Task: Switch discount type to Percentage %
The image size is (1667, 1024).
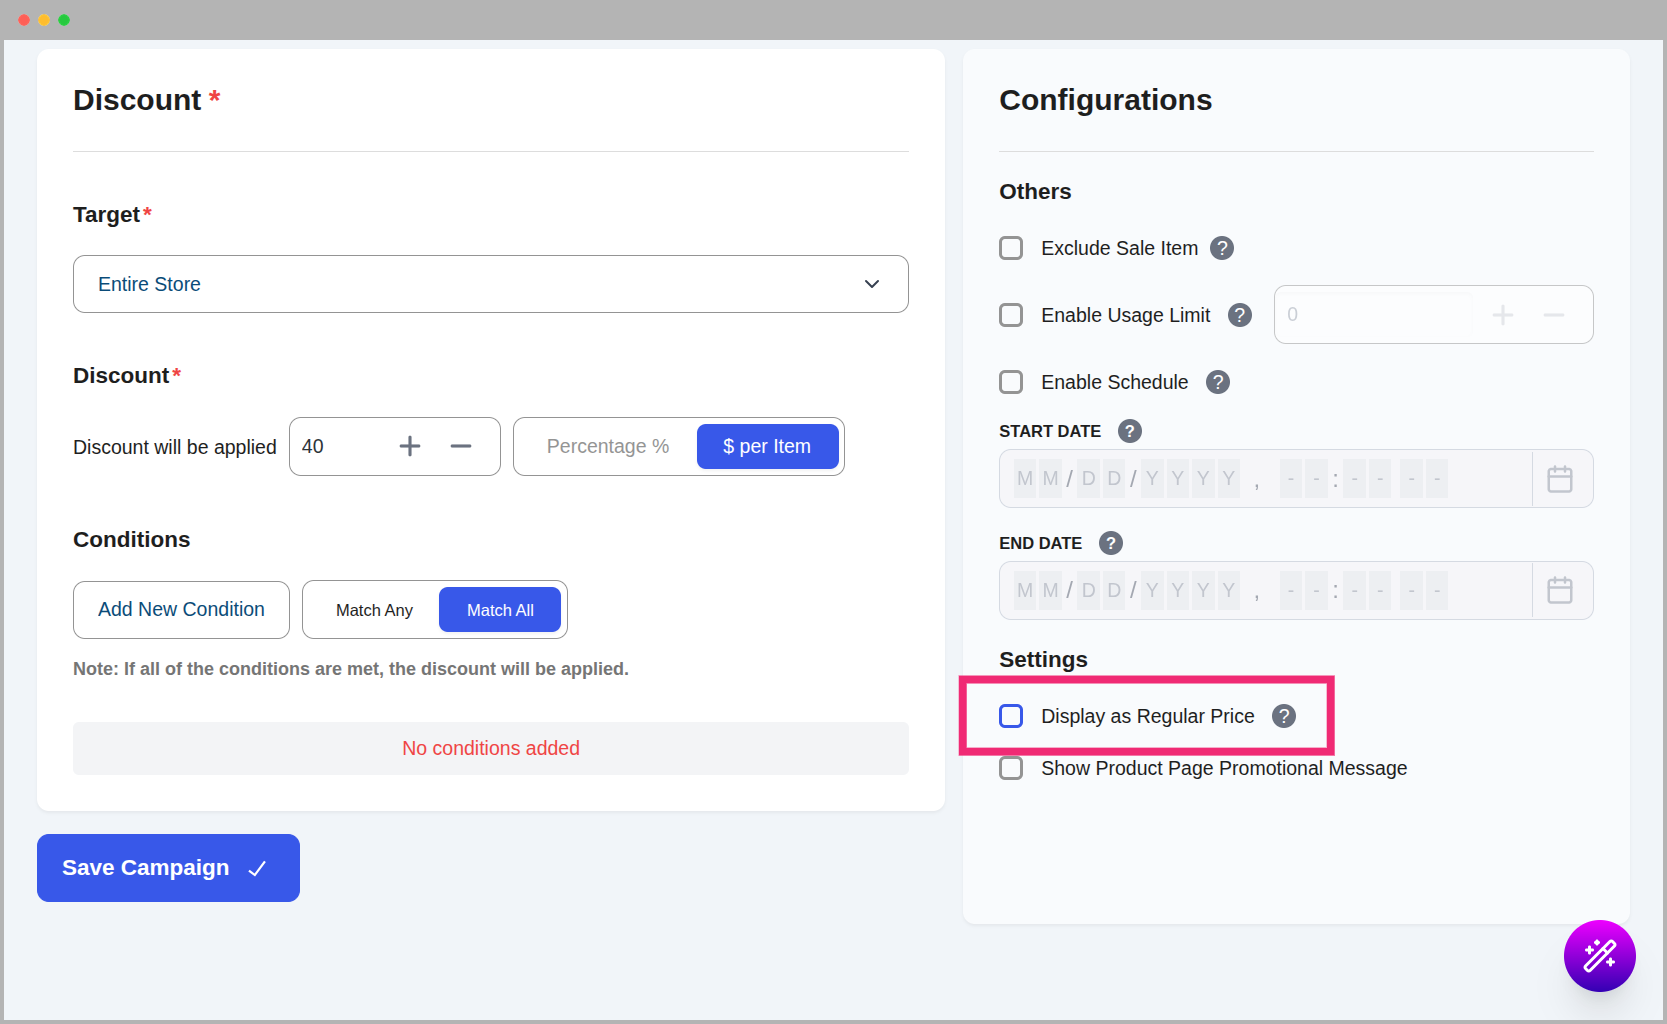Action: [607, 447]
